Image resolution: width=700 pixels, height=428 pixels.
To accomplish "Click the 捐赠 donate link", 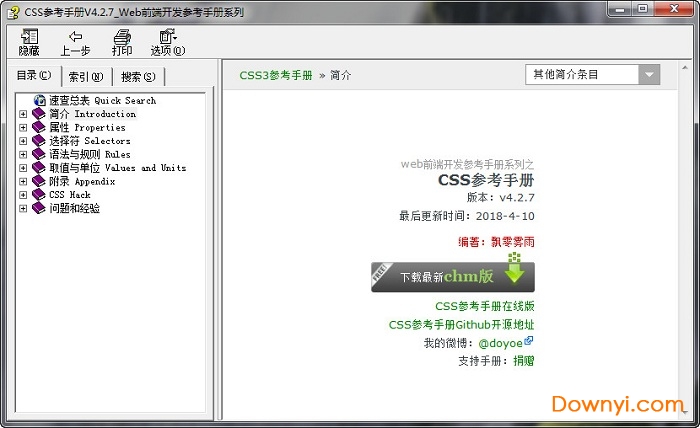I will point(524,361).
